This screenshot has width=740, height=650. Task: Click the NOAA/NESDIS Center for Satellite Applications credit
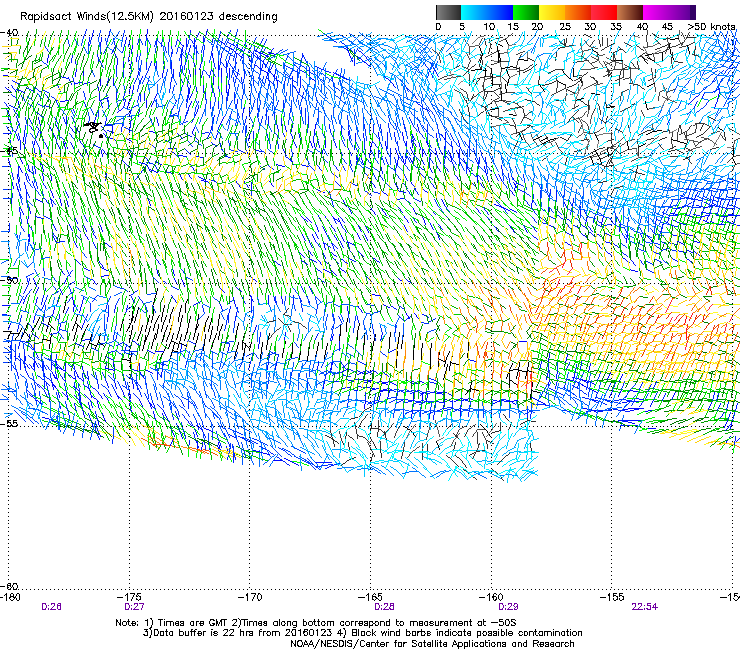click(432, 644)
